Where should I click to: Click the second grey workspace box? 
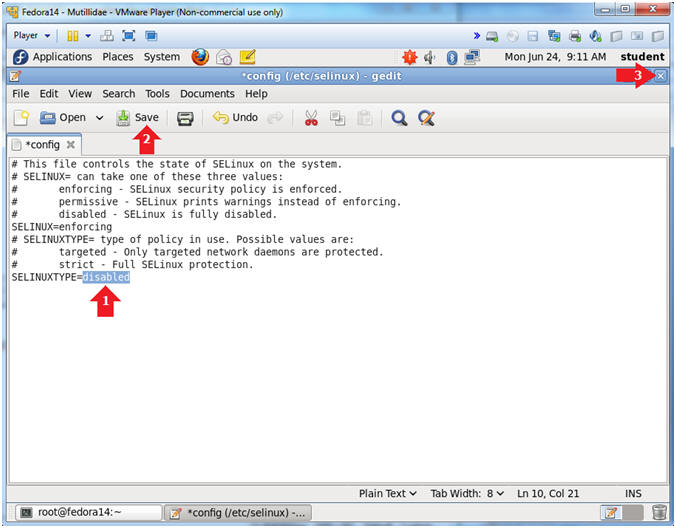click(633, 512)
